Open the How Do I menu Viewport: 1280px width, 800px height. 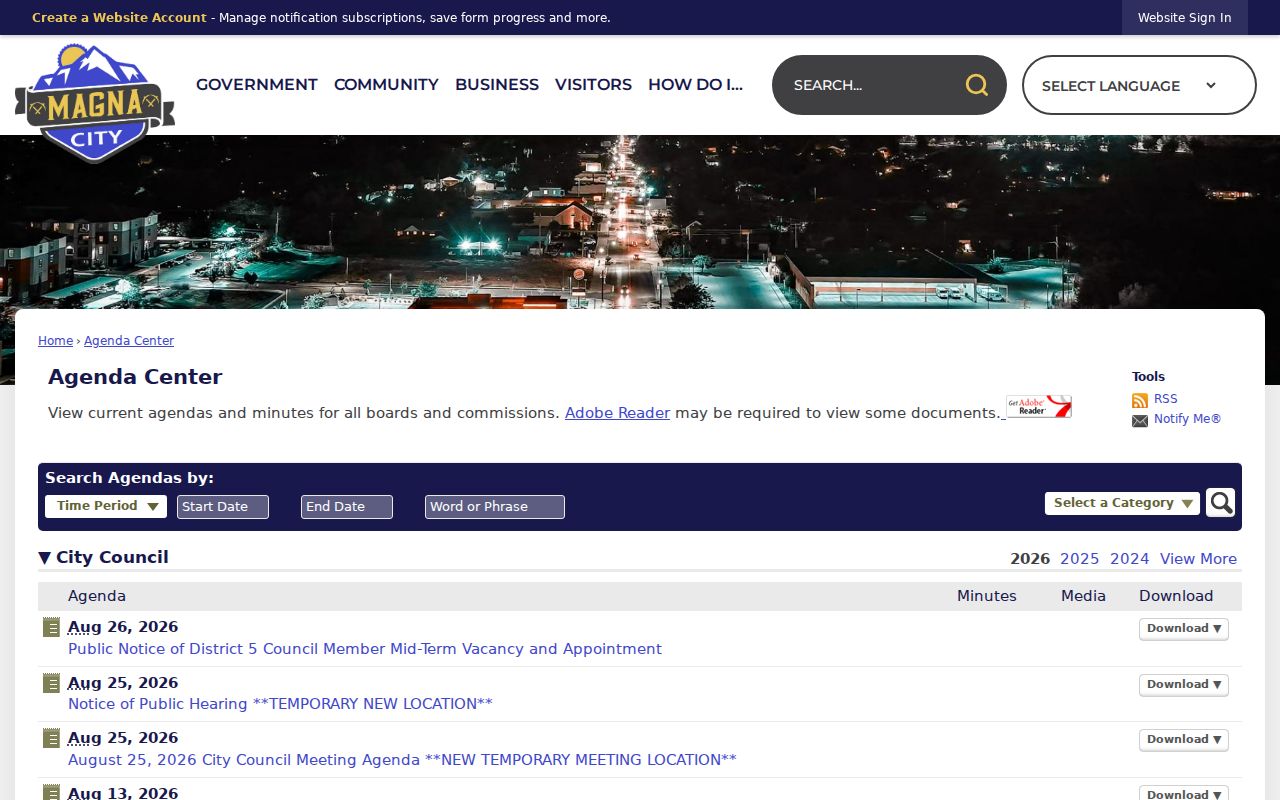[695, 85]
